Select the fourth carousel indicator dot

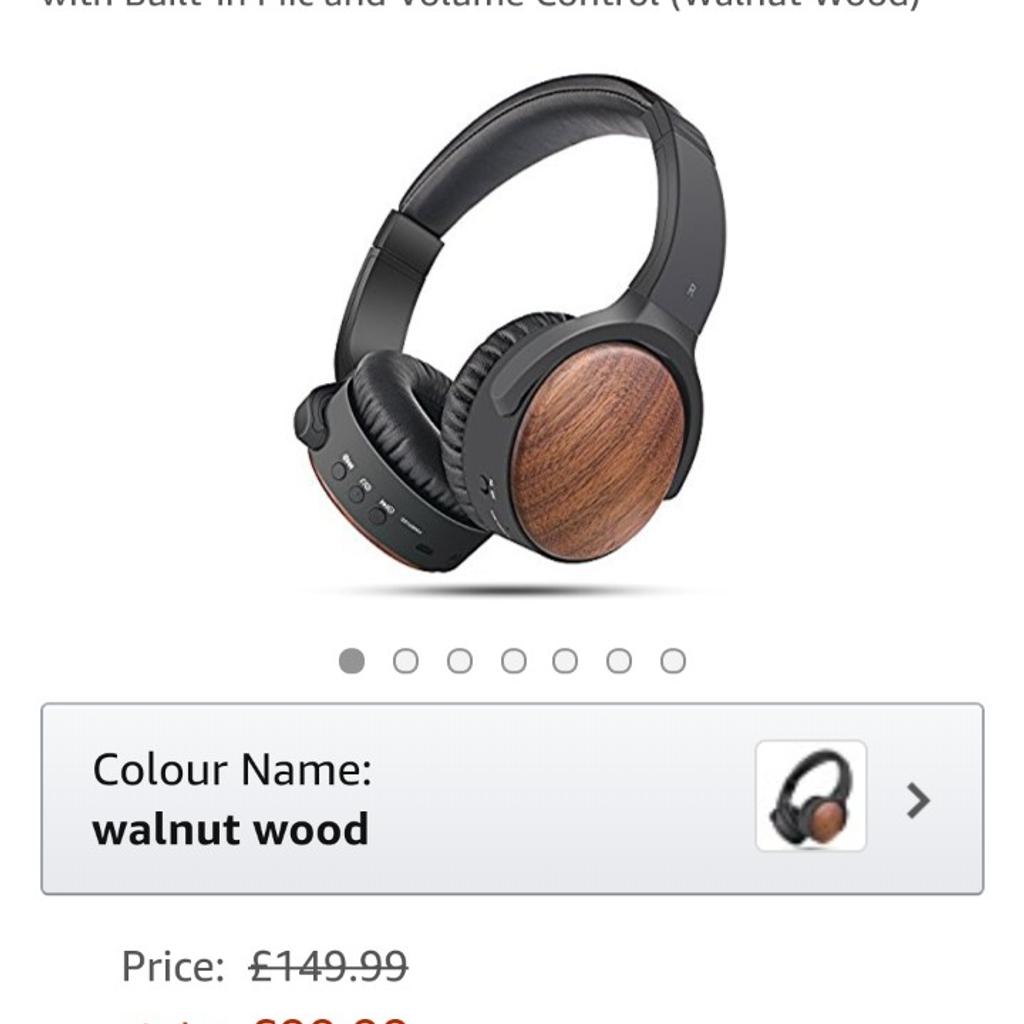[513, 660]
